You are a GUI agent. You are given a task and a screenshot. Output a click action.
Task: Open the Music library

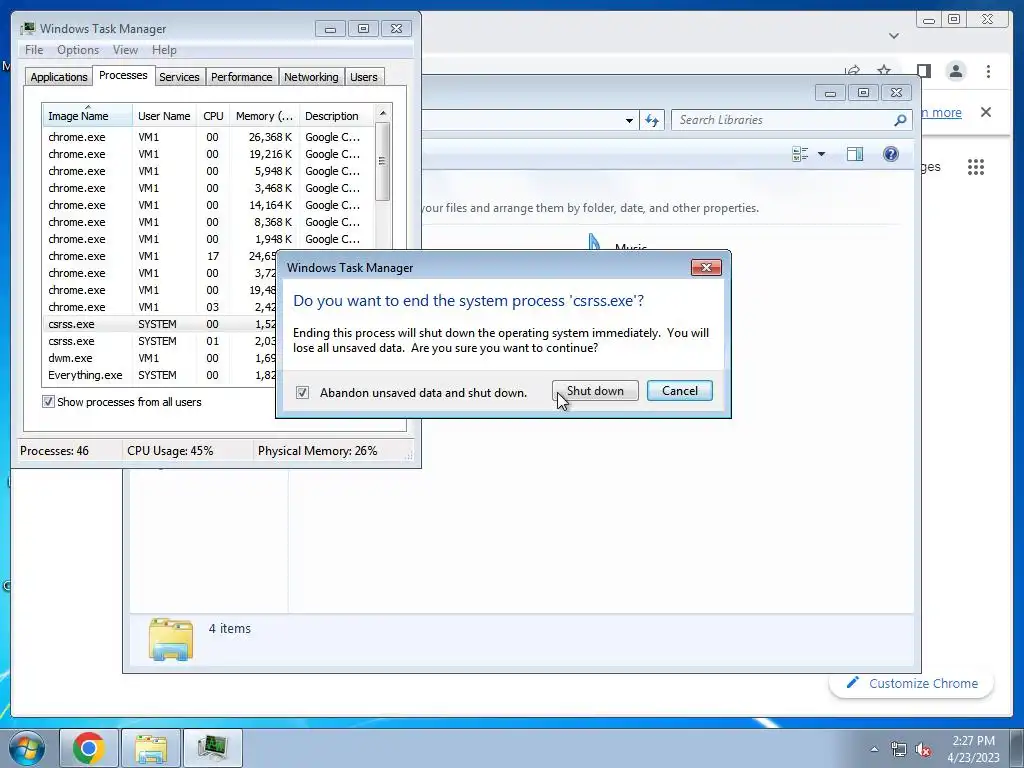tap(617, 243)
